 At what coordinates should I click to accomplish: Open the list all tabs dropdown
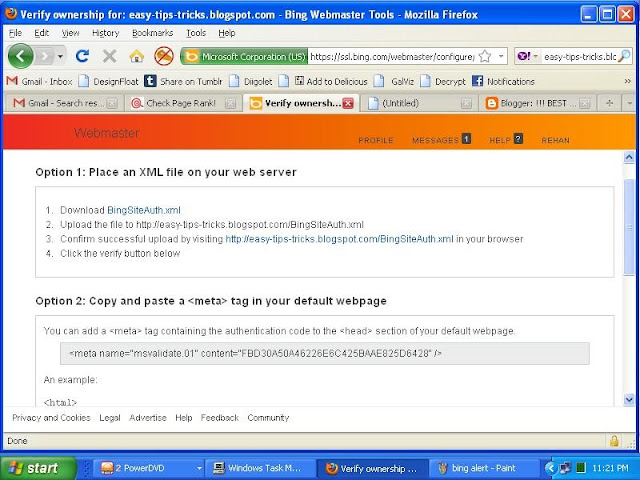(x=629, y=103)
